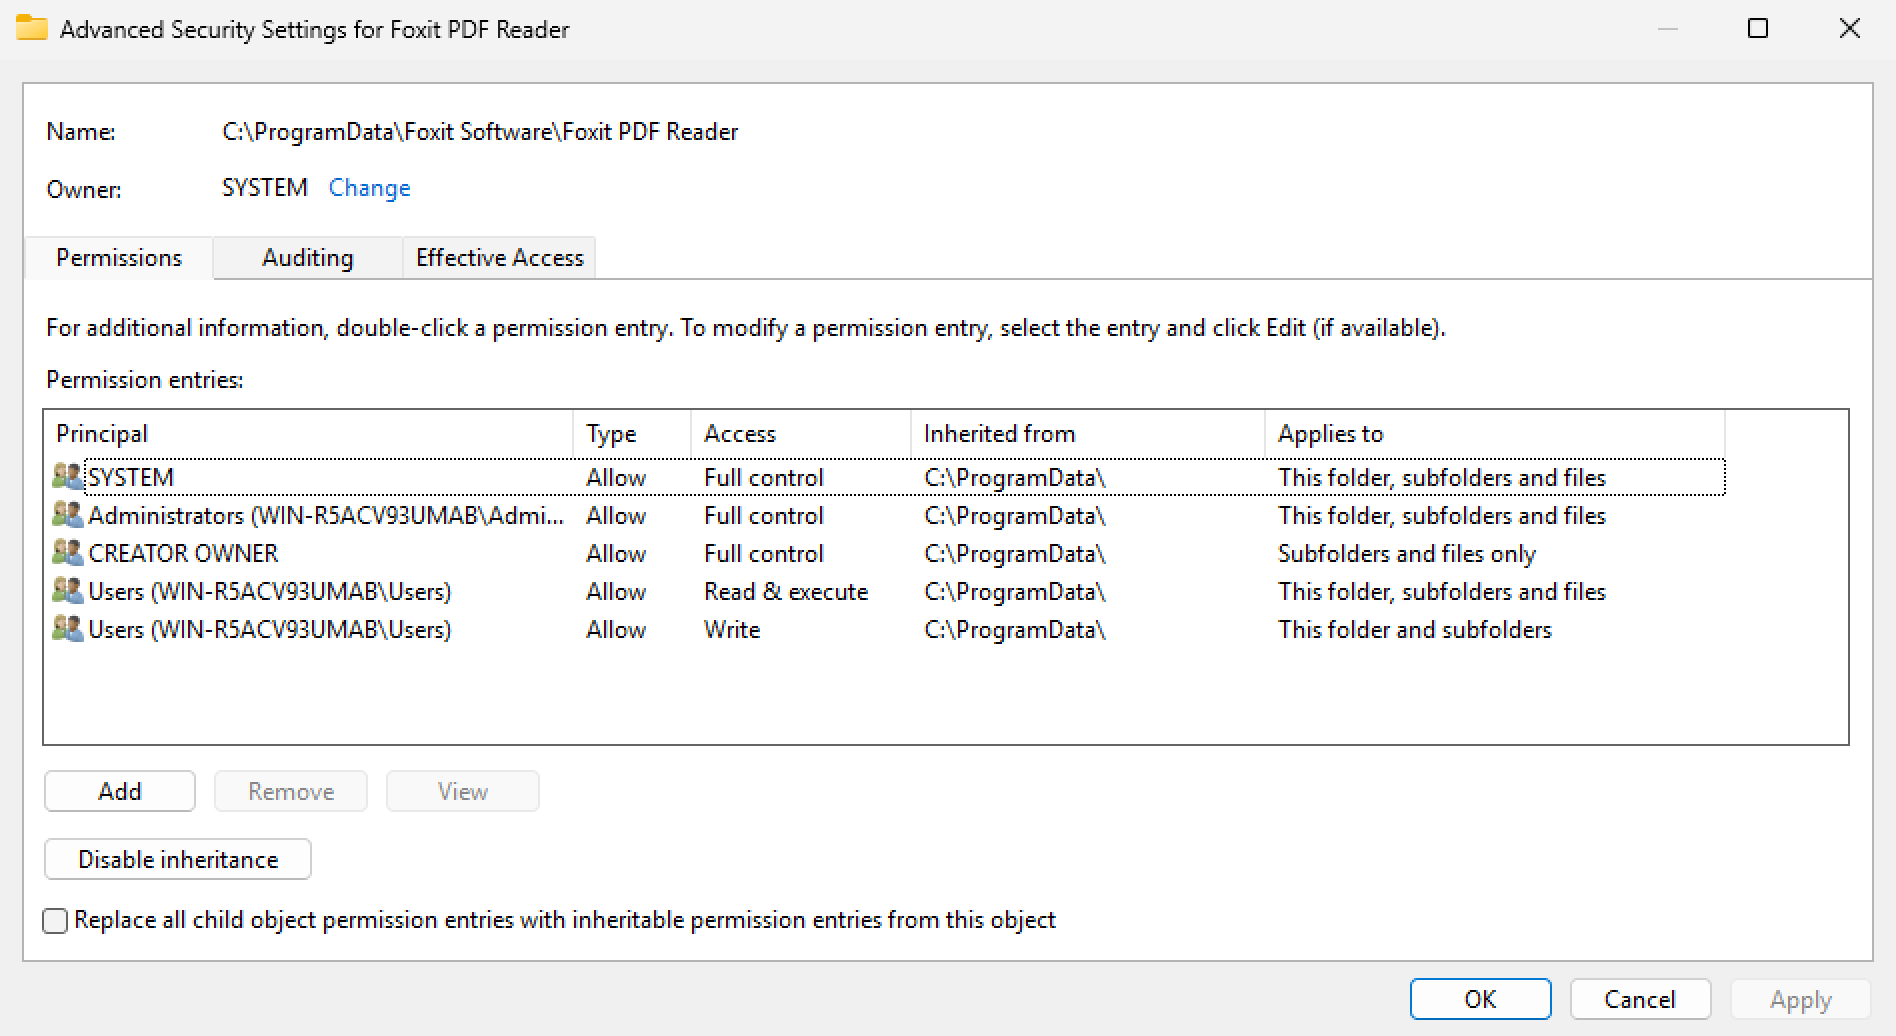Viewport: 1896px width, 1036px height.
Task: Select the SYSTEM principal entry
Action: coord(131,477)
